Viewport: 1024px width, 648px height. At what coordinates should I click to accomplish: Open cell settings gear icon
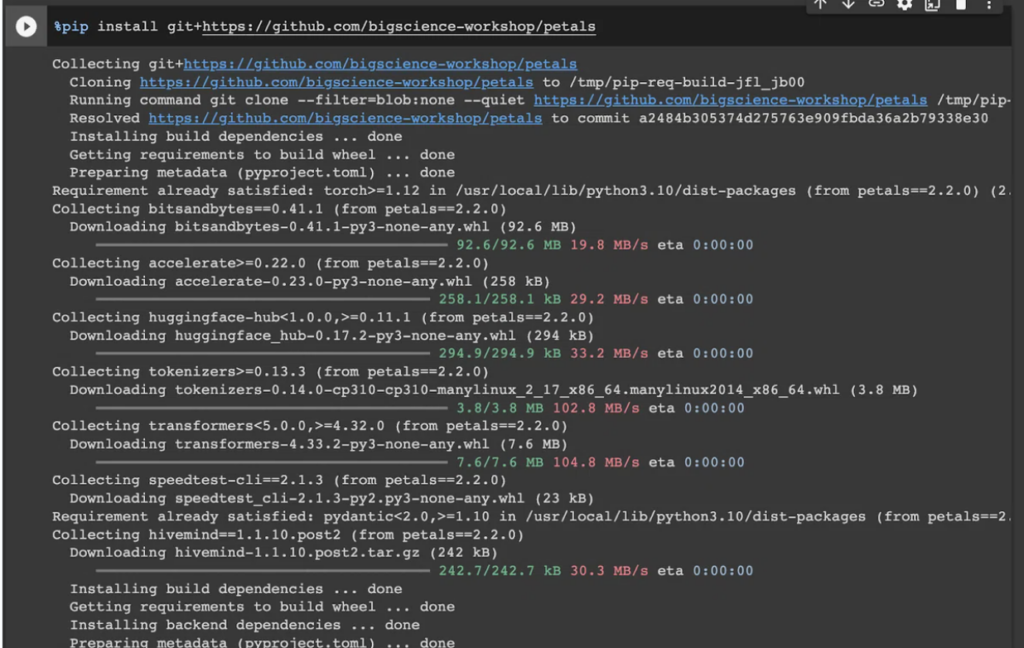(904, 4)
